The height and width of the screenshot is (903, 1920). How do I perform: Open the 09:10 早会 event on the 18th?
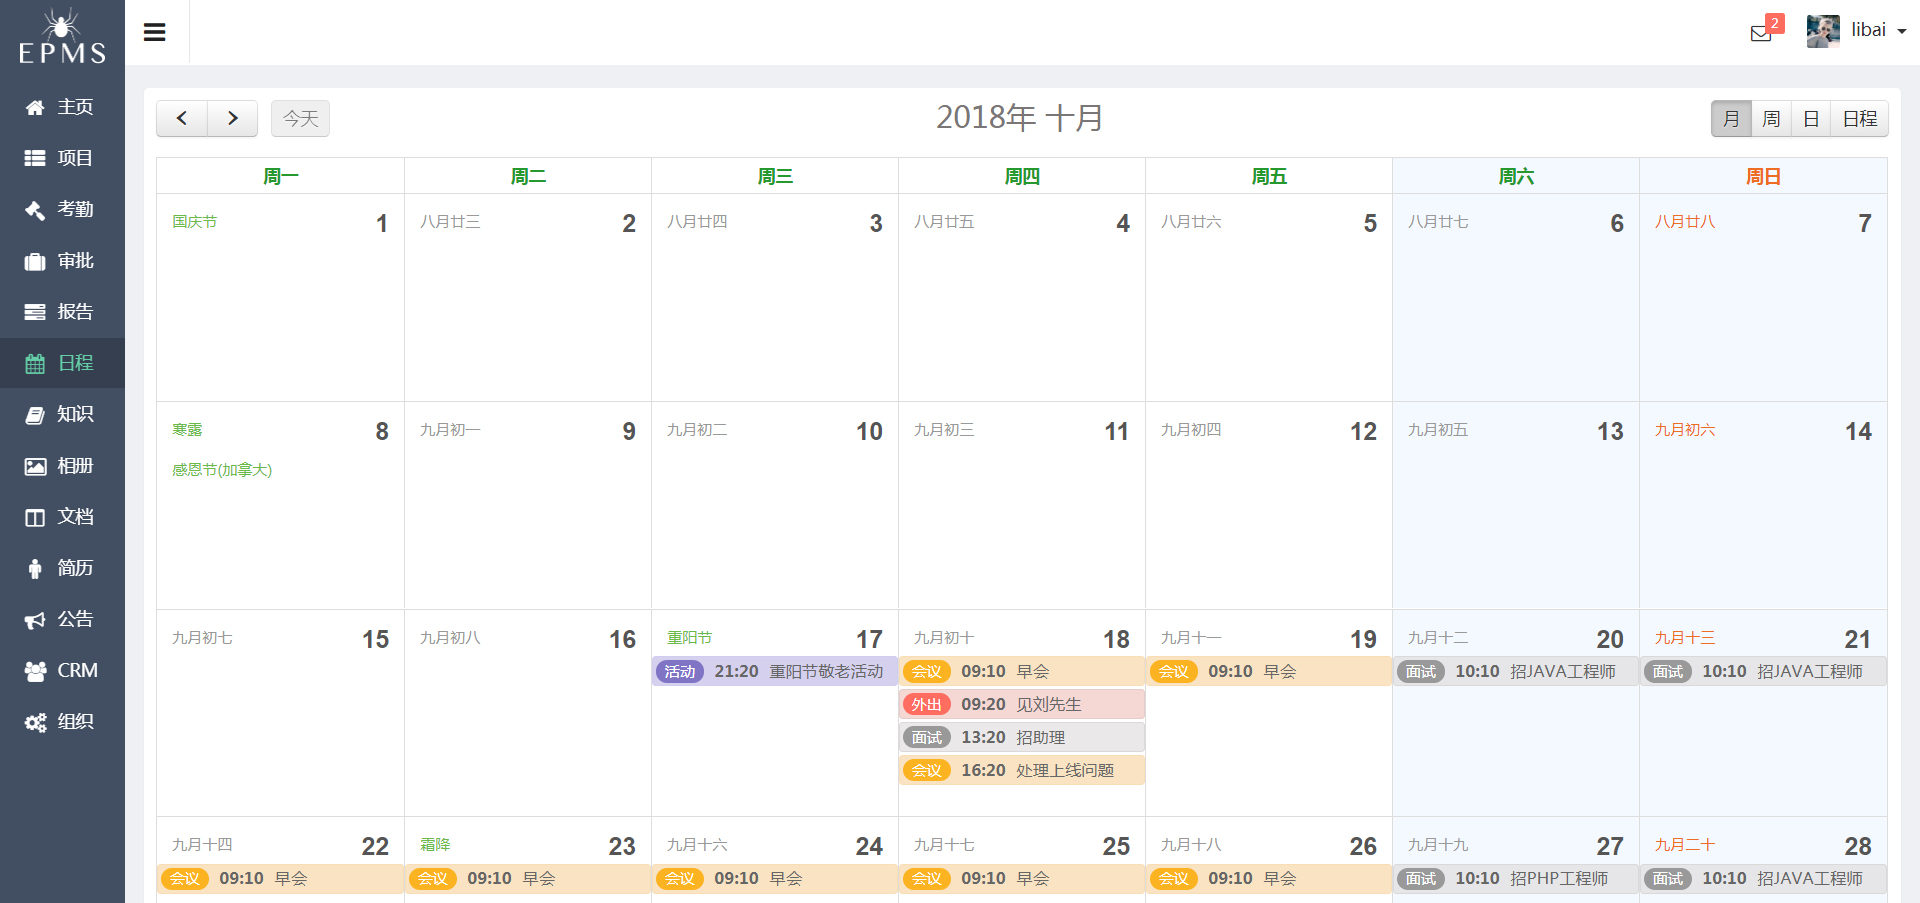click(1021, 671)
